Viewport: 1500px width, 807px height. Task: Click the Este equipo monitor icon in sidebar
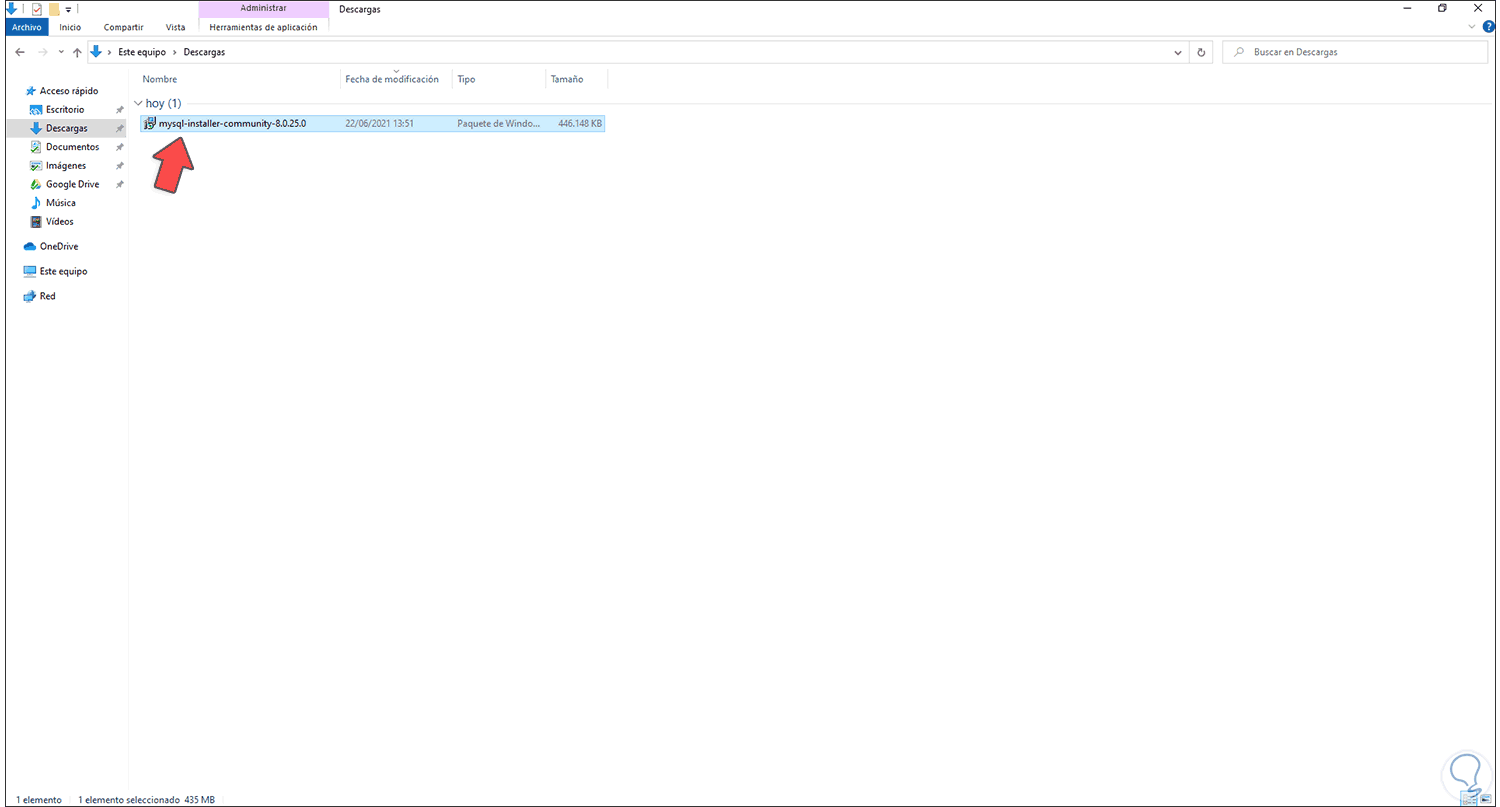coord(30,271)
